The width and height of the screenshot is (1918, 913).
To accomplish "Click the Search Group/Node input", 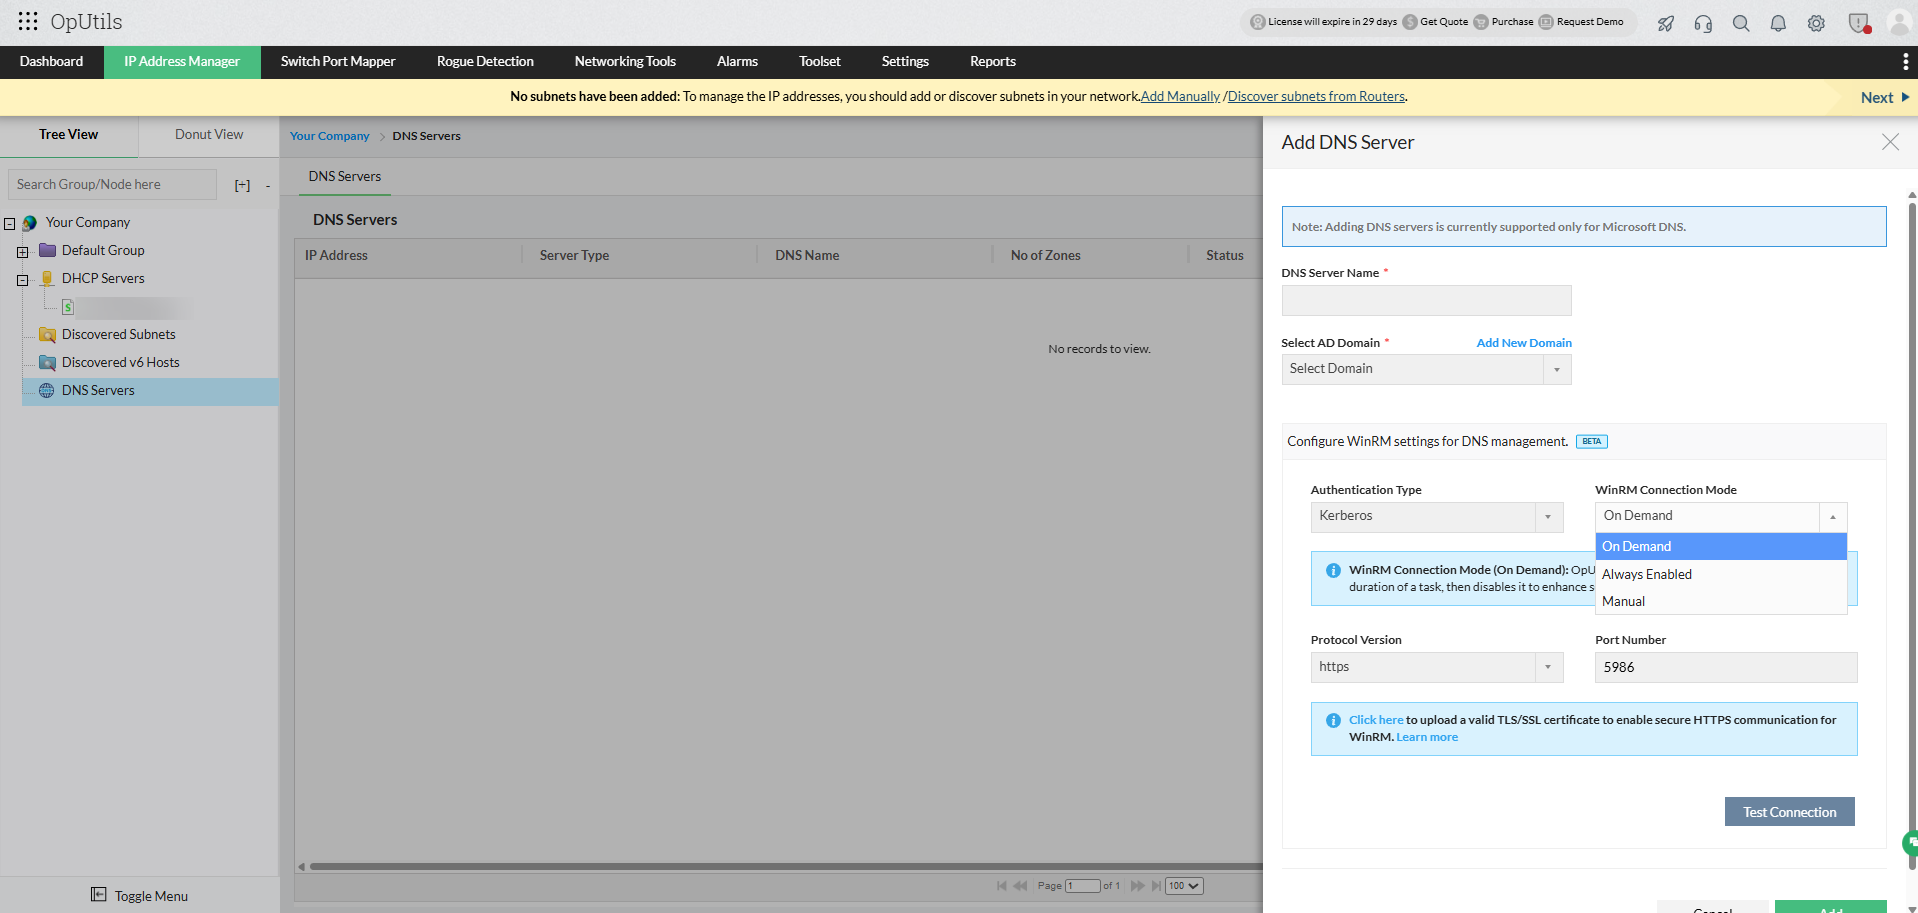I will click(112, 185).
